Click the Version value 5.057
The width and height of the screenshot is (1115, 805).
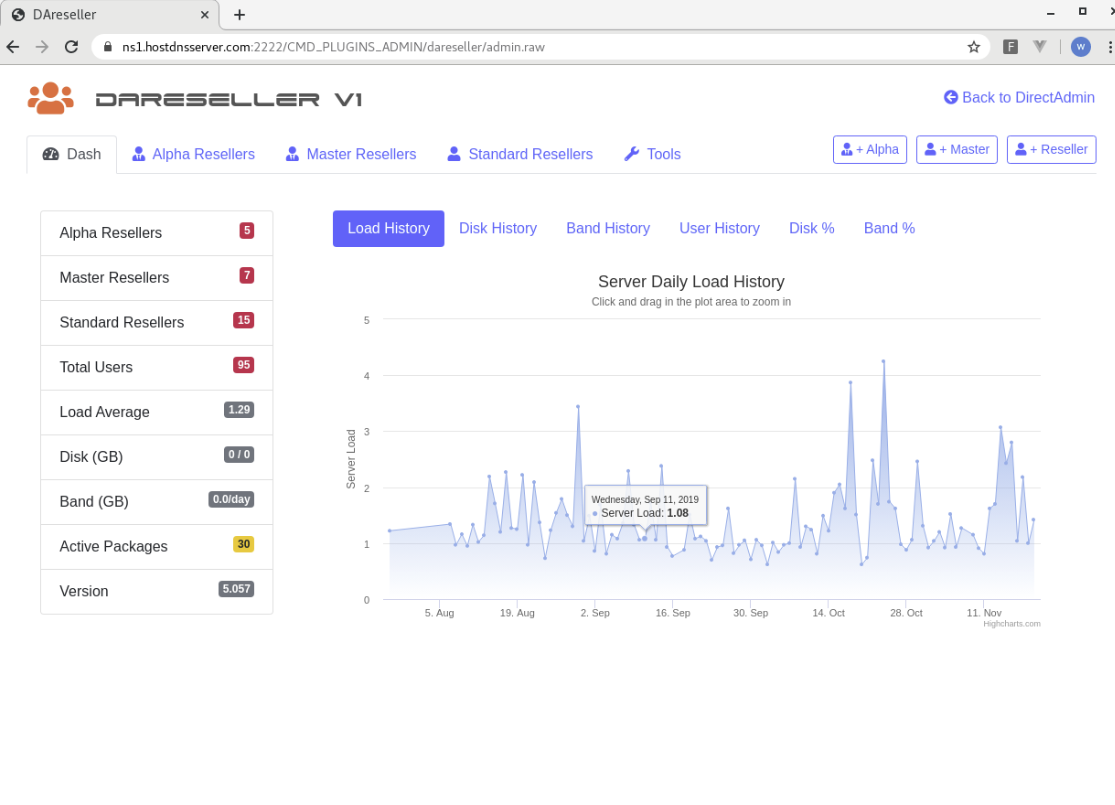(x=236, y=589)
